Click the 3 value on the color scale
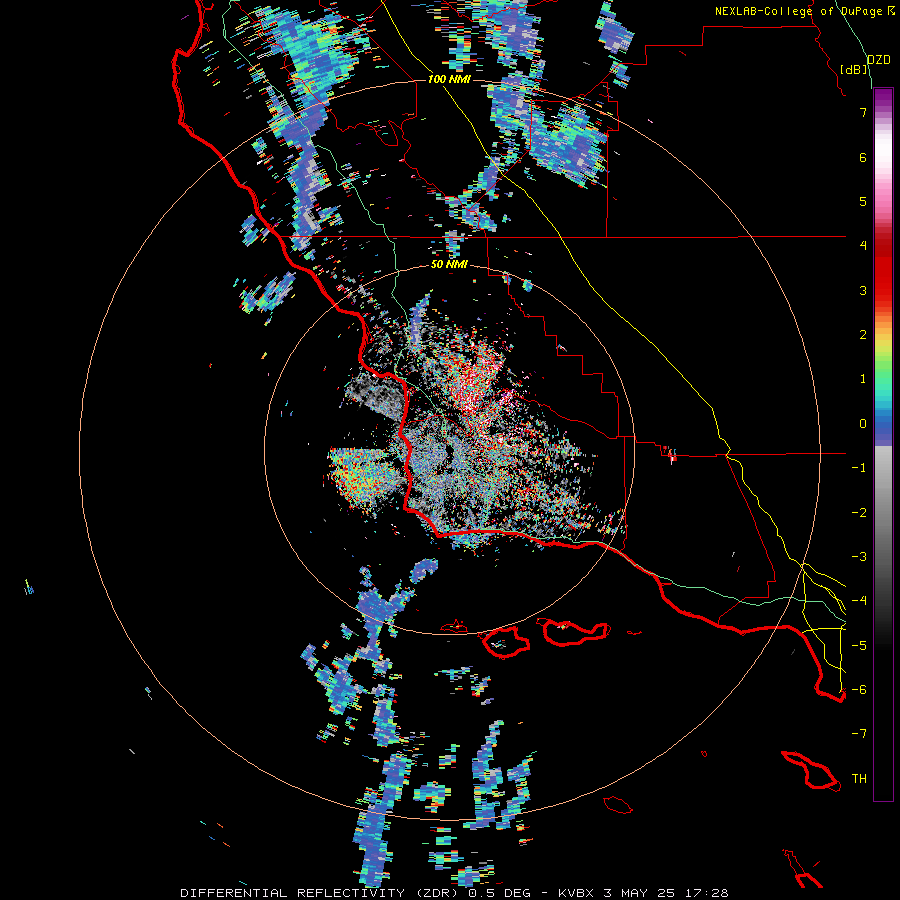Image resolution: width=900 pixels, height=900 pixels. pyautogui.click(x=863, y=290)
